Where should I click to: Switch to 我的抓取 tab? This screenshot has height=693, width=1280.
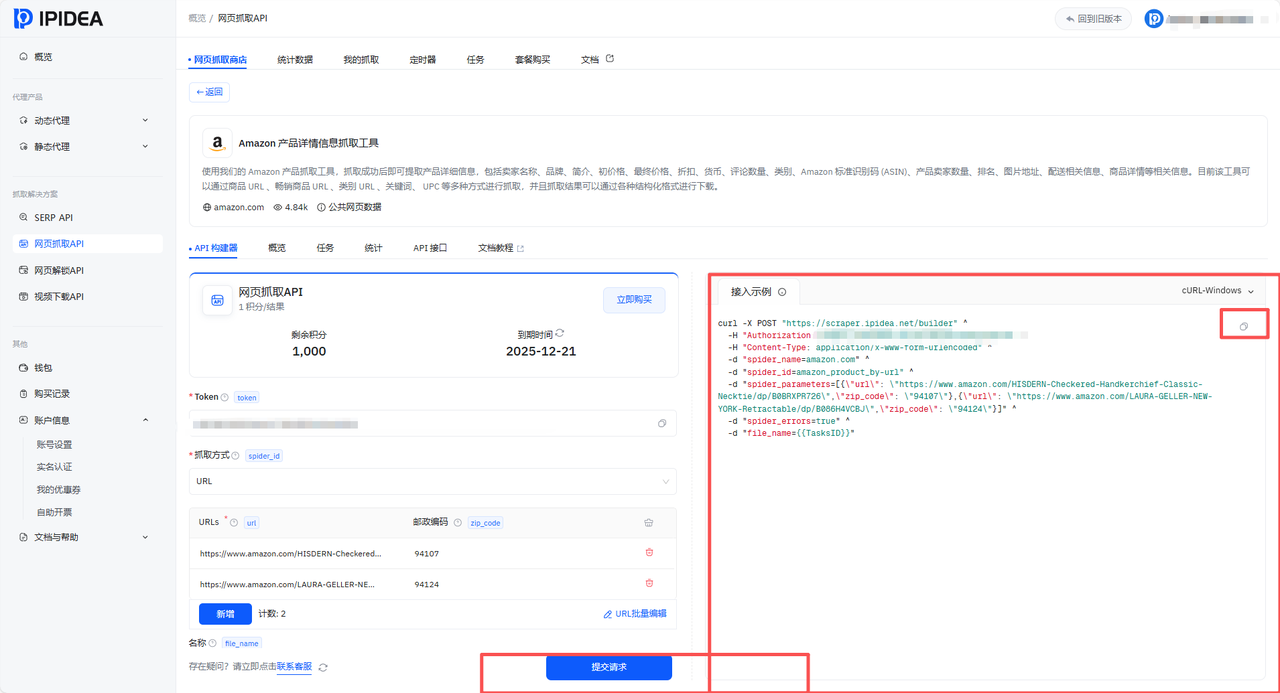361,59
